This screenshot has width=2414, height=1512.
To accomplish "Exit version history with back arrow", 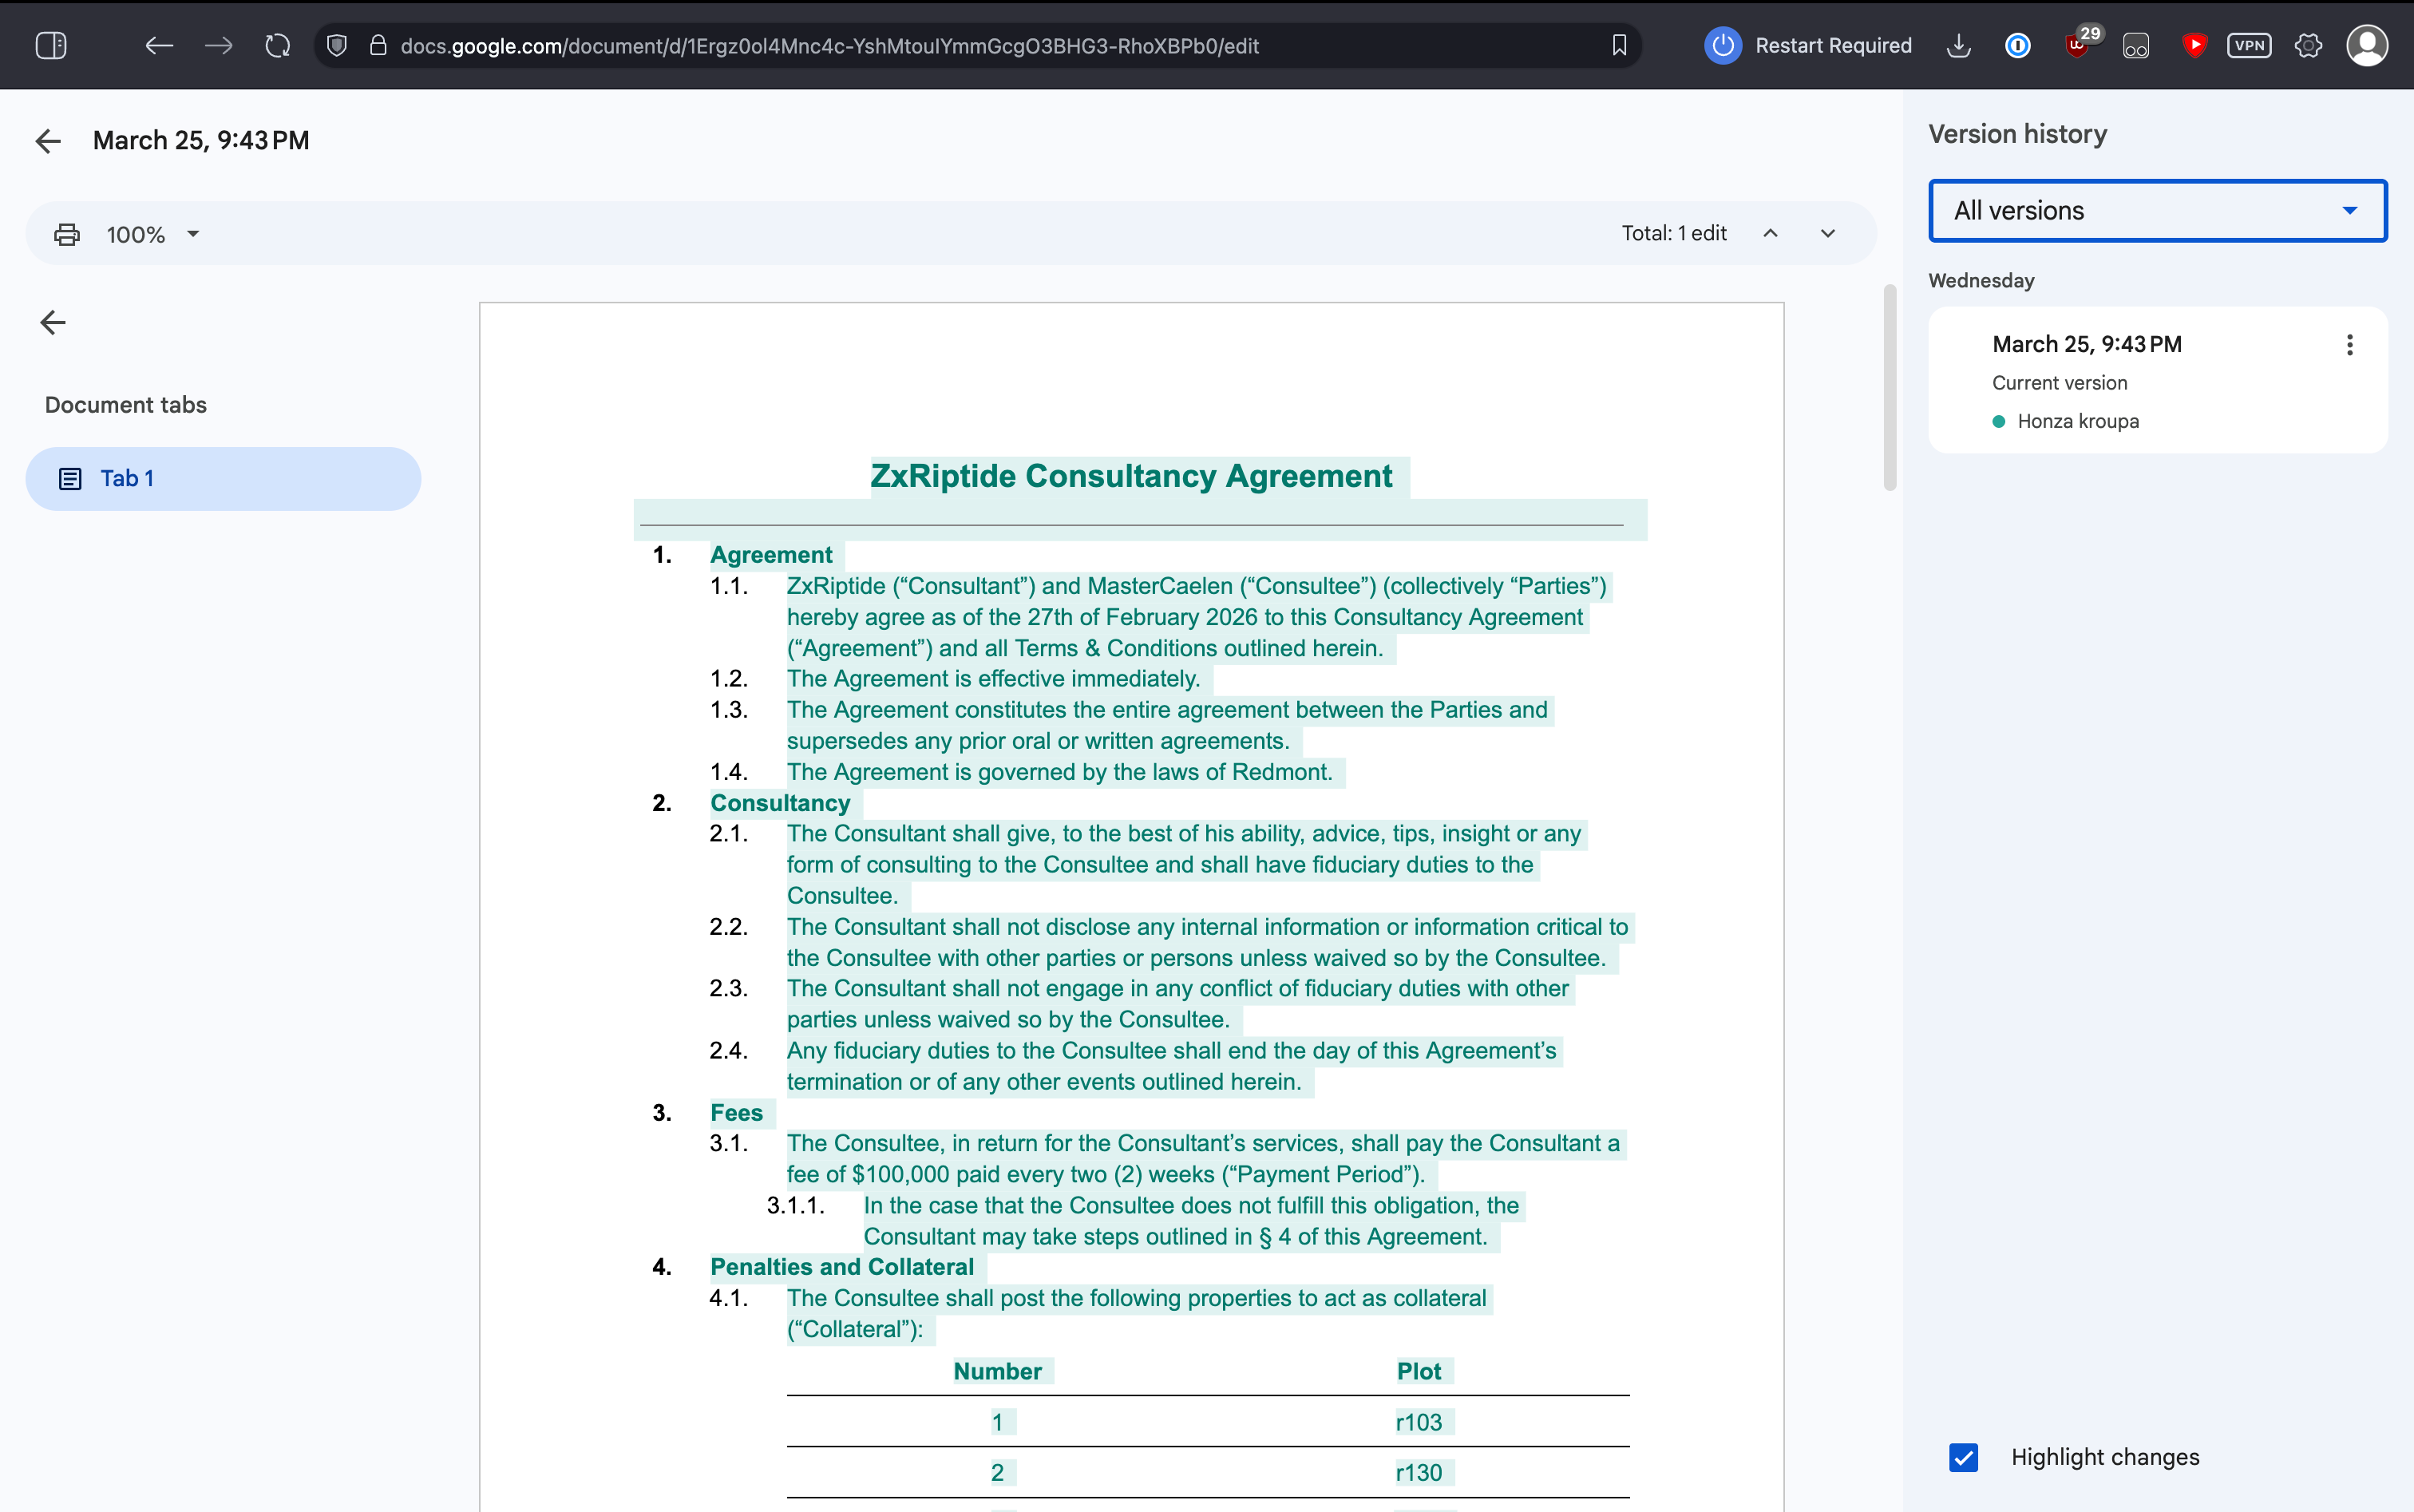I will [48, 141].
